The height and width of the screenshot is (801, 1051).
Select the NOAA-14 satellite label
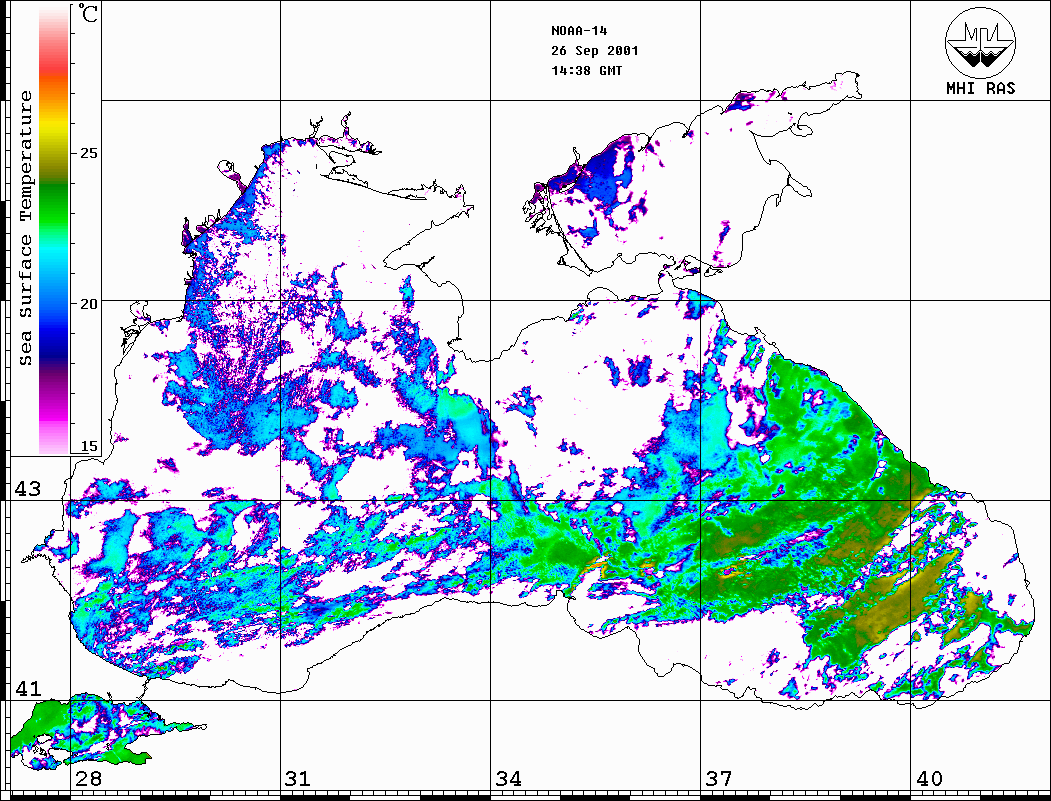[579, 31]
